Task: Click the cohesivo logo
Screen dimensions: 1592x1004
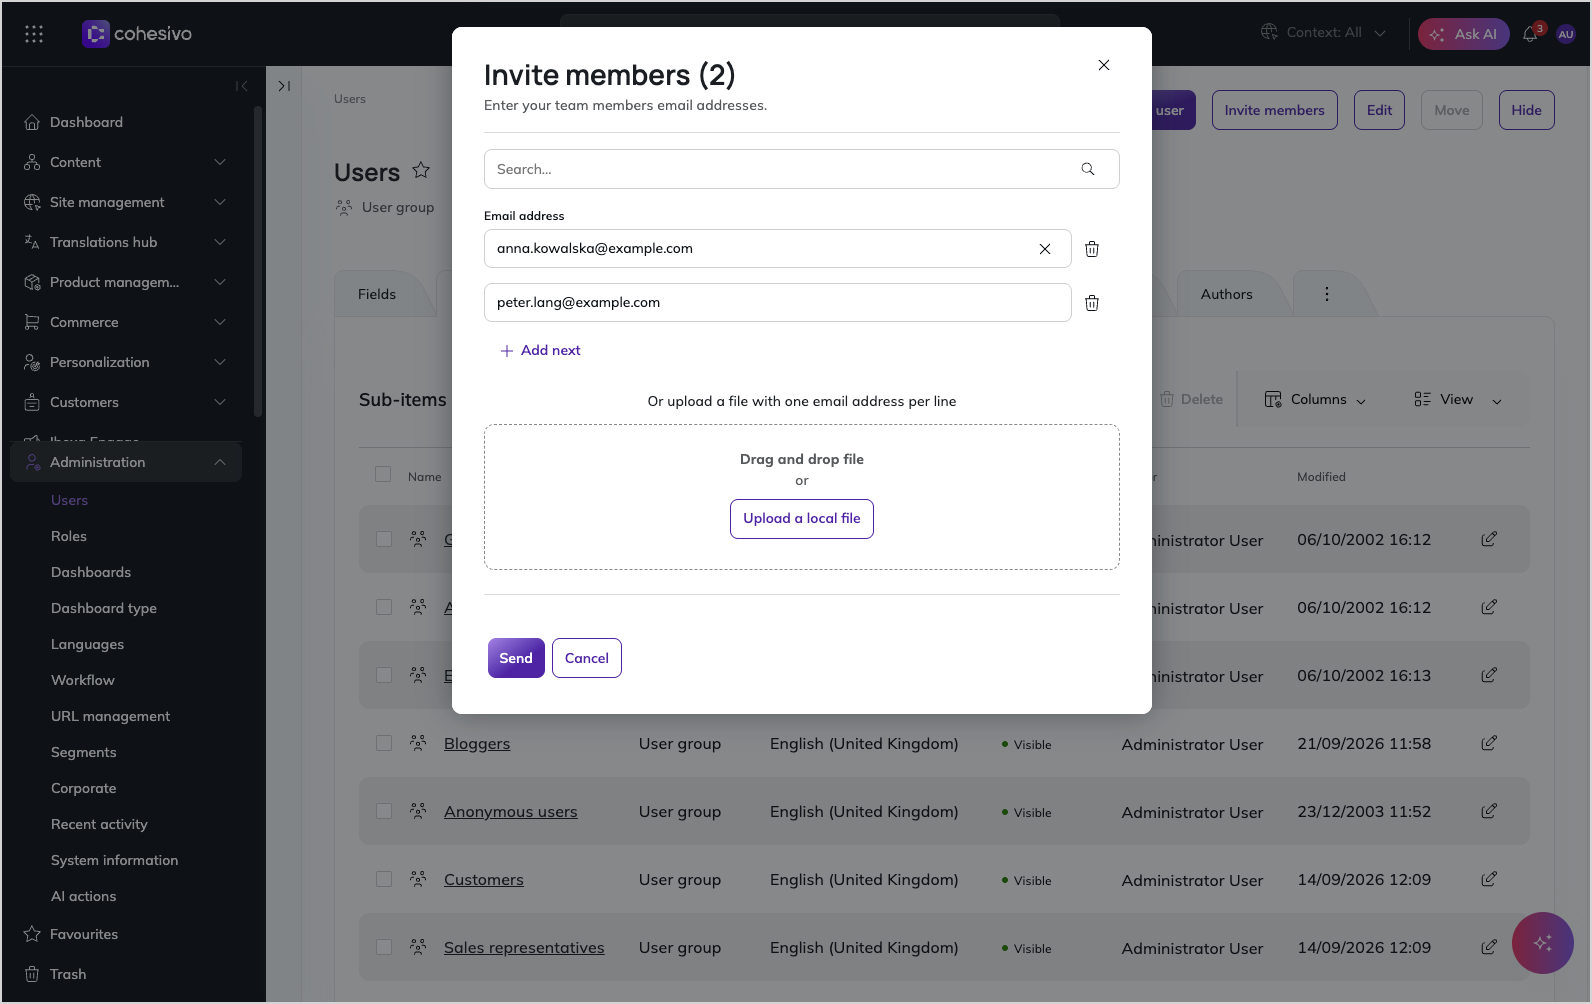Action: point(137,34)
